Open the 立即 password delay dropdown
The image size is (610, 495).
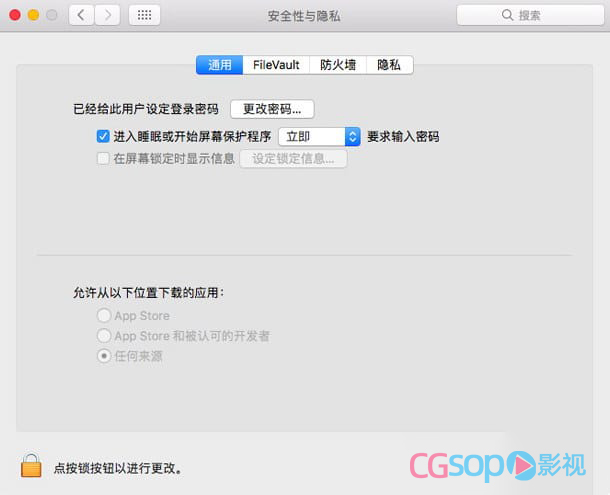point(319,137)
